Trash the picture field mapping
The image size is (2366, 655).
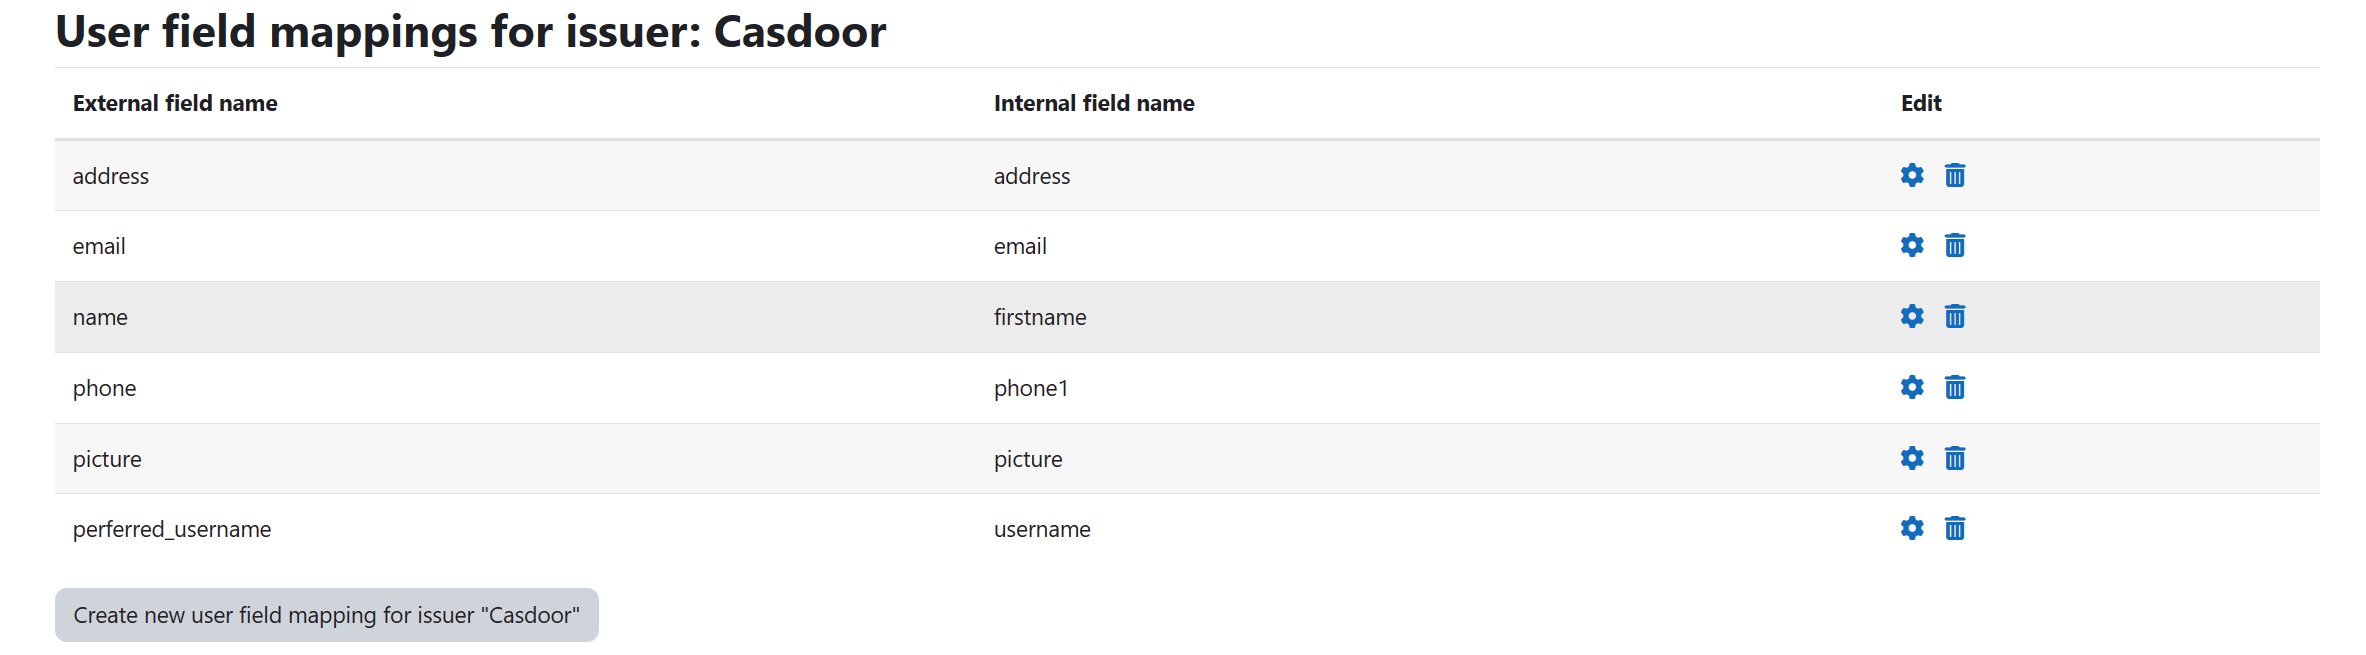(x=1955, y=458)
